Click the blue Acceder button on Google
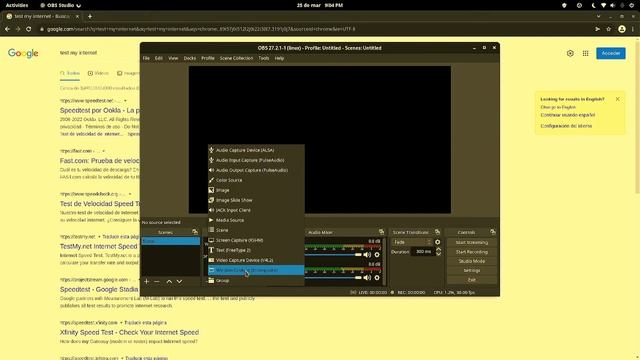Viewport: 640px width, 360px height. (x=611, y=53)
